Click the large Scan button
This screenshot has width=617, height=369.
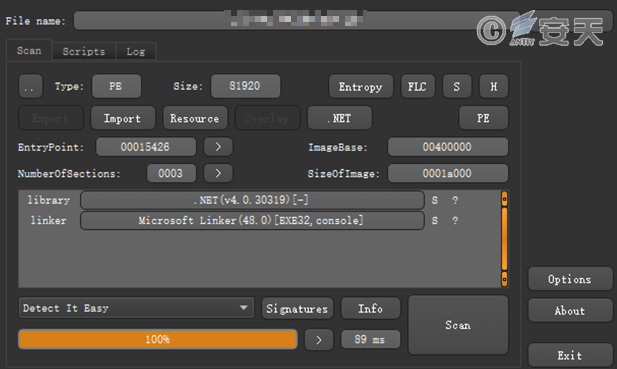pyautogui.click(x=458, y=325)
